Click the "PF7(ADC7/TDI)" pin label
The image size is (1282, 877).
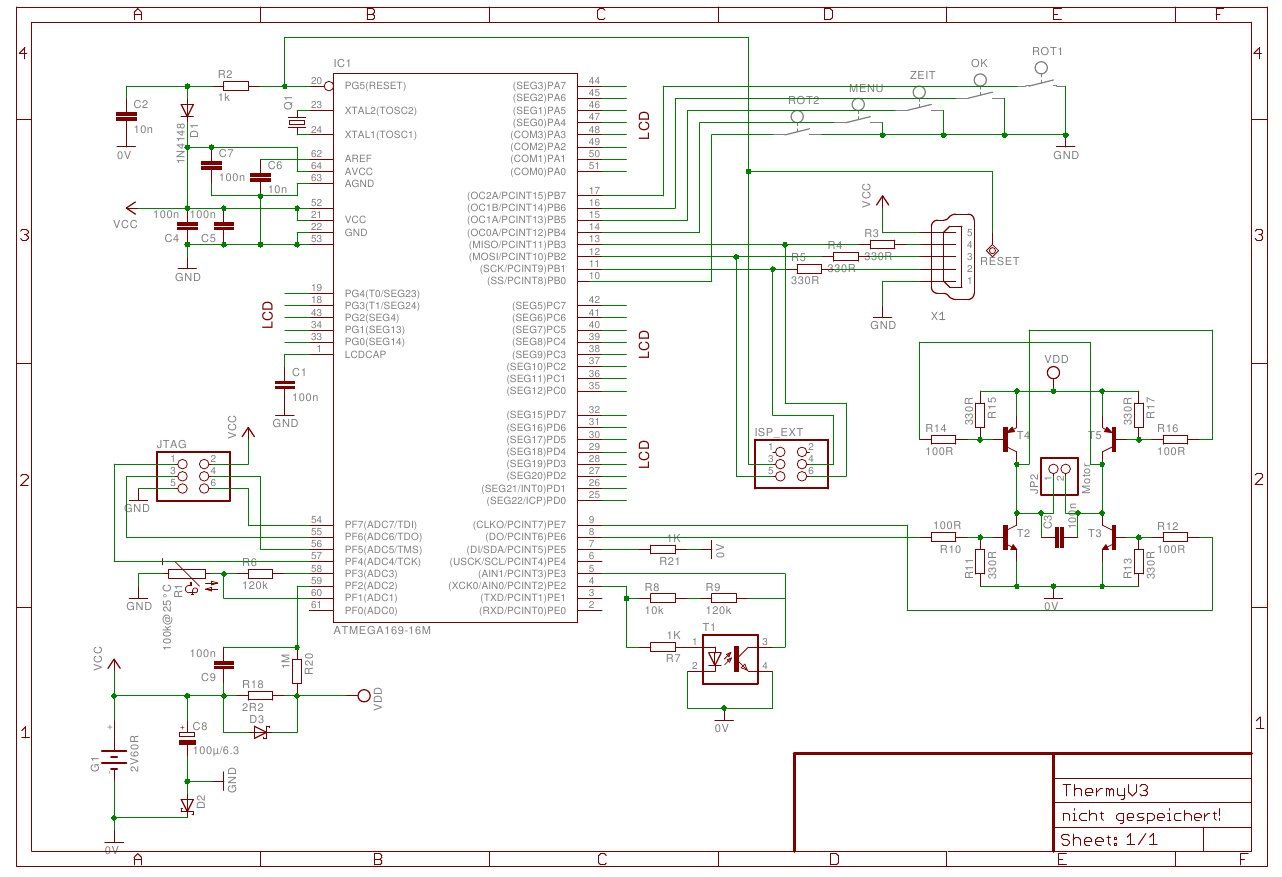click(380, 524)
